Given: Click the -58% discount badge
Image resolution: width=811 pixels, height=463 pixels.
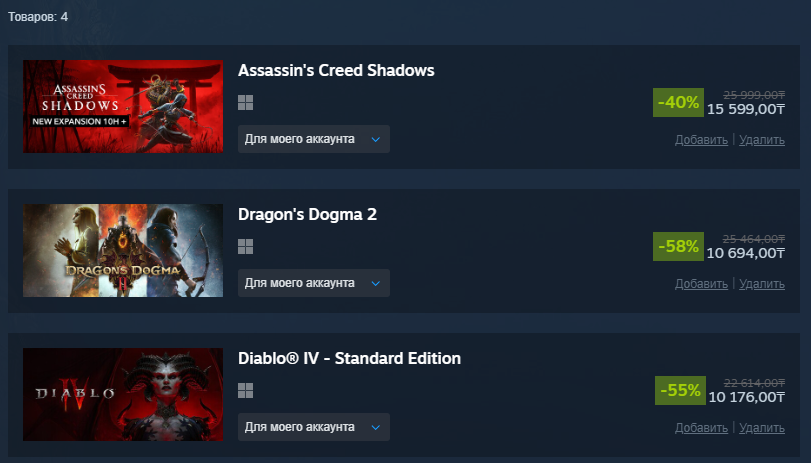Looking at the screenshot, I should click(x=678, y=247).
